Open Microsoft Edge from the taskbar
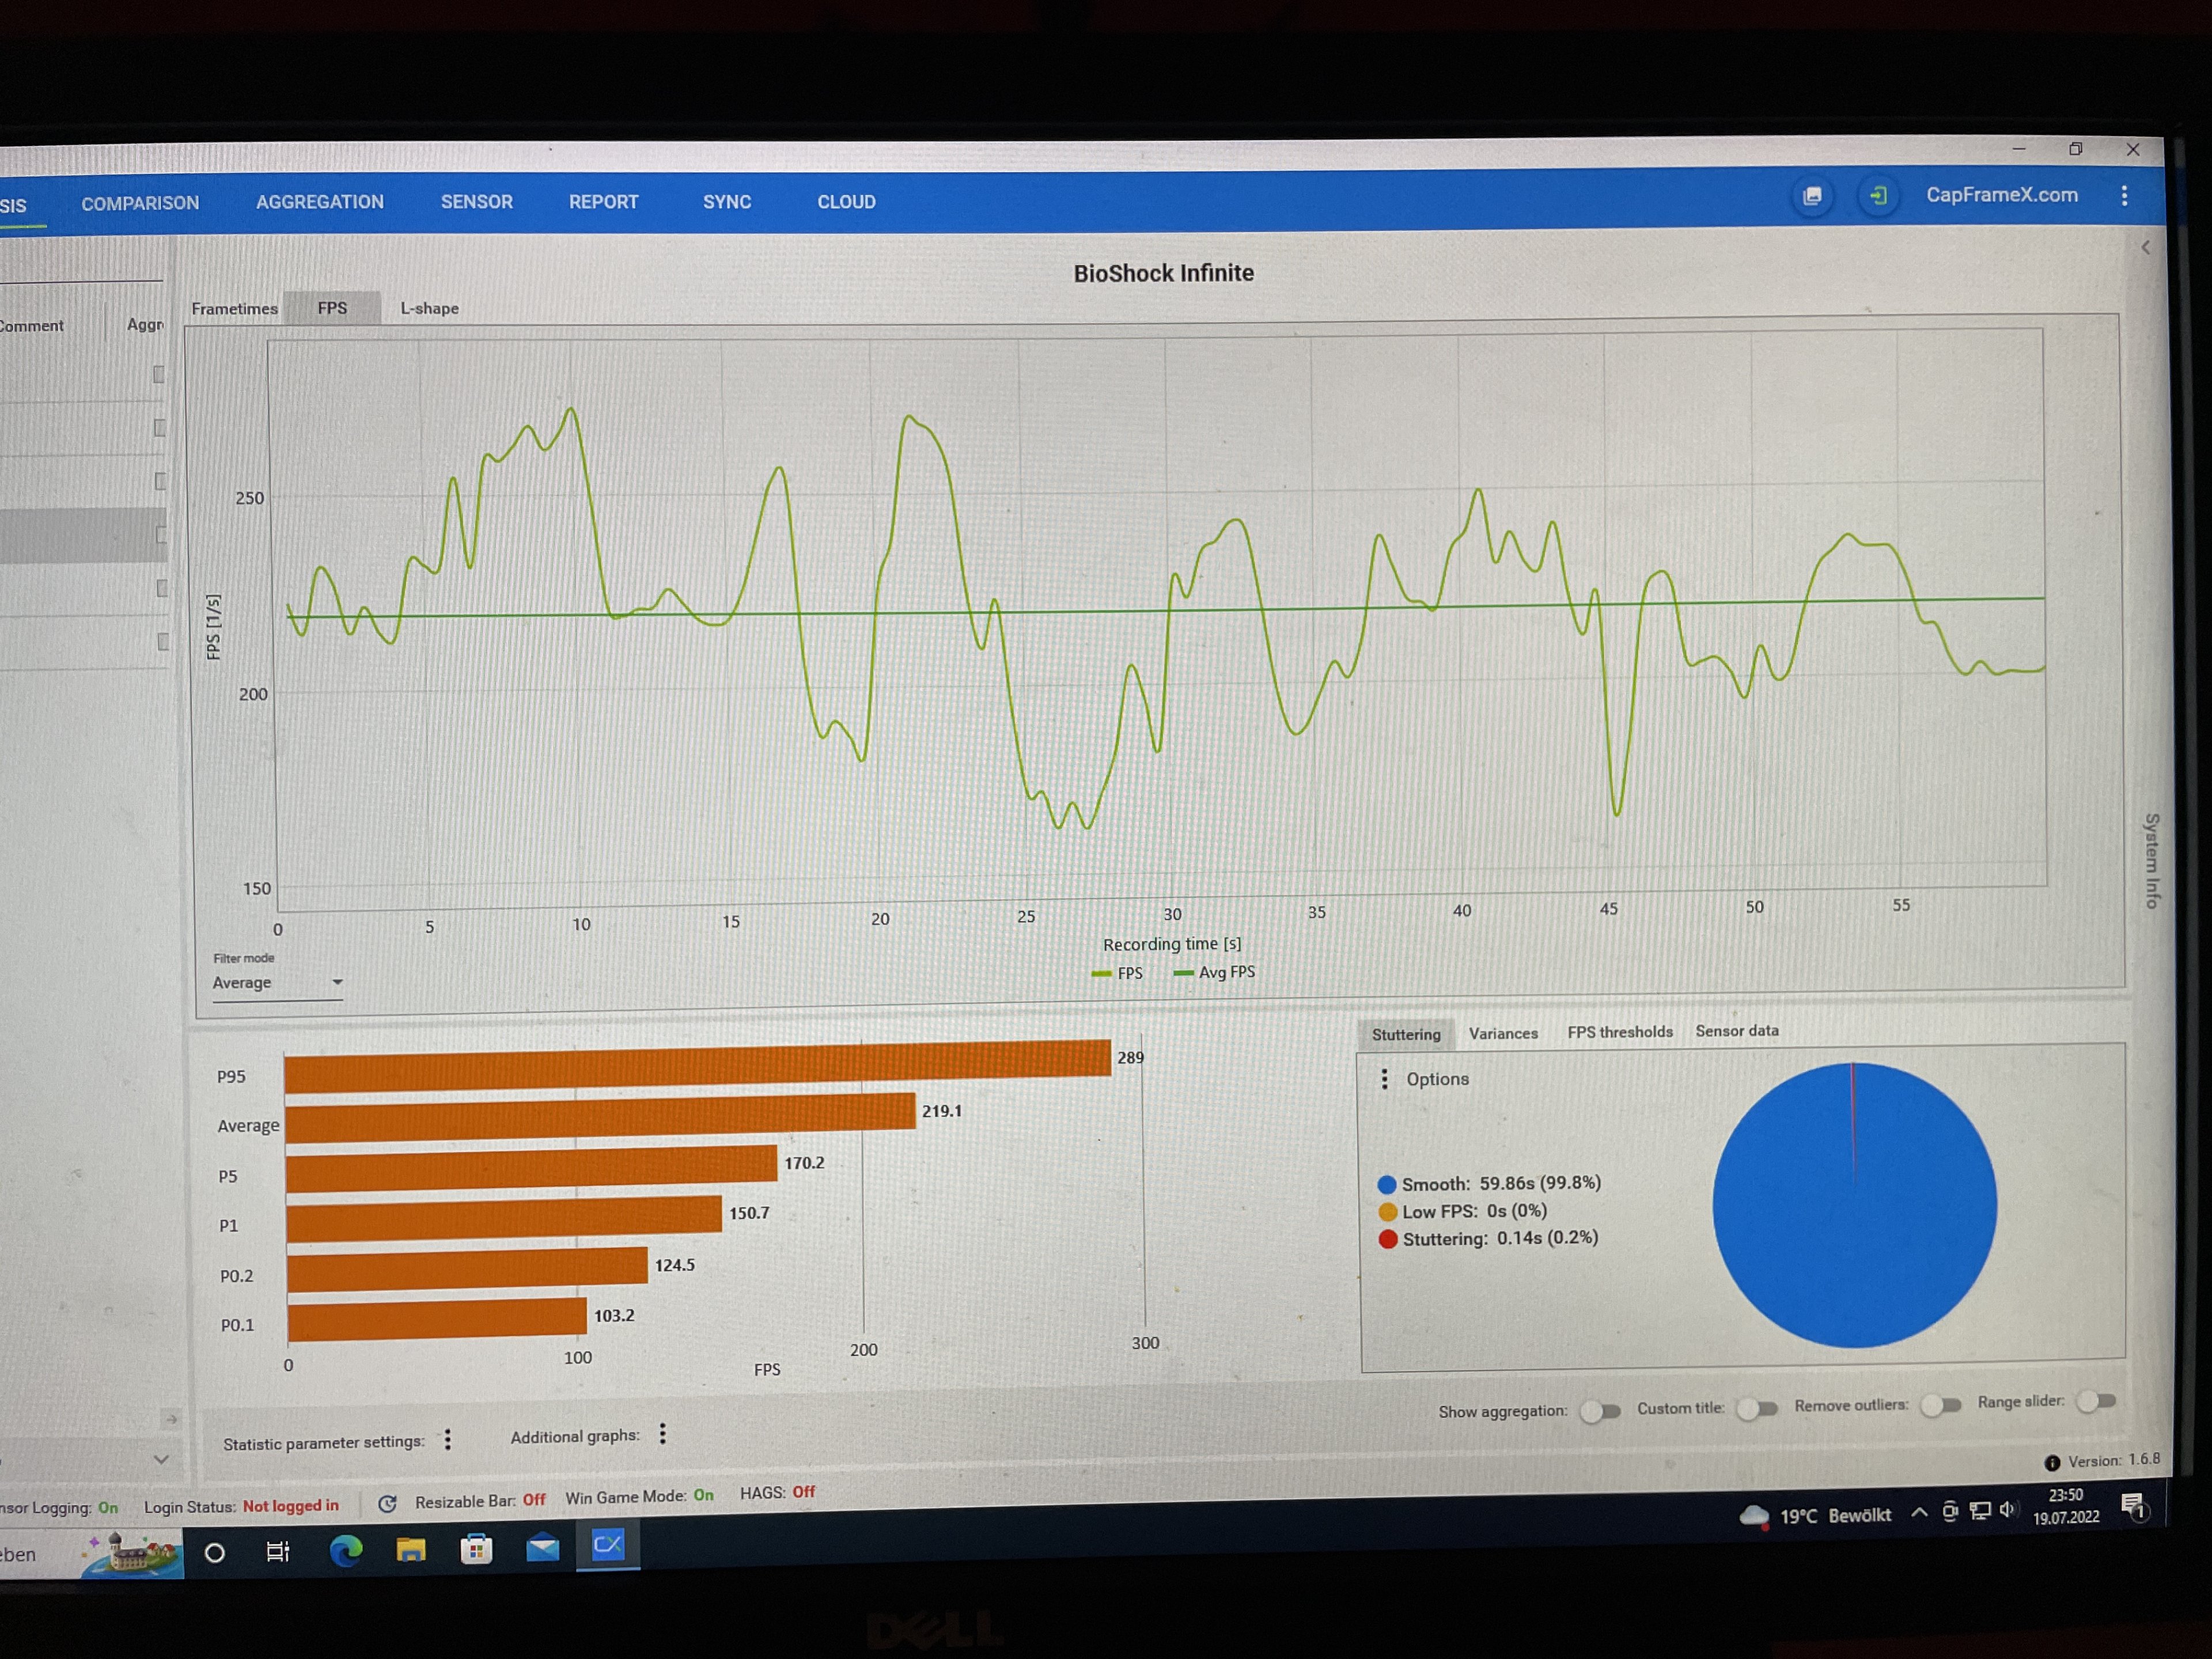 [x=345, y=1550]
